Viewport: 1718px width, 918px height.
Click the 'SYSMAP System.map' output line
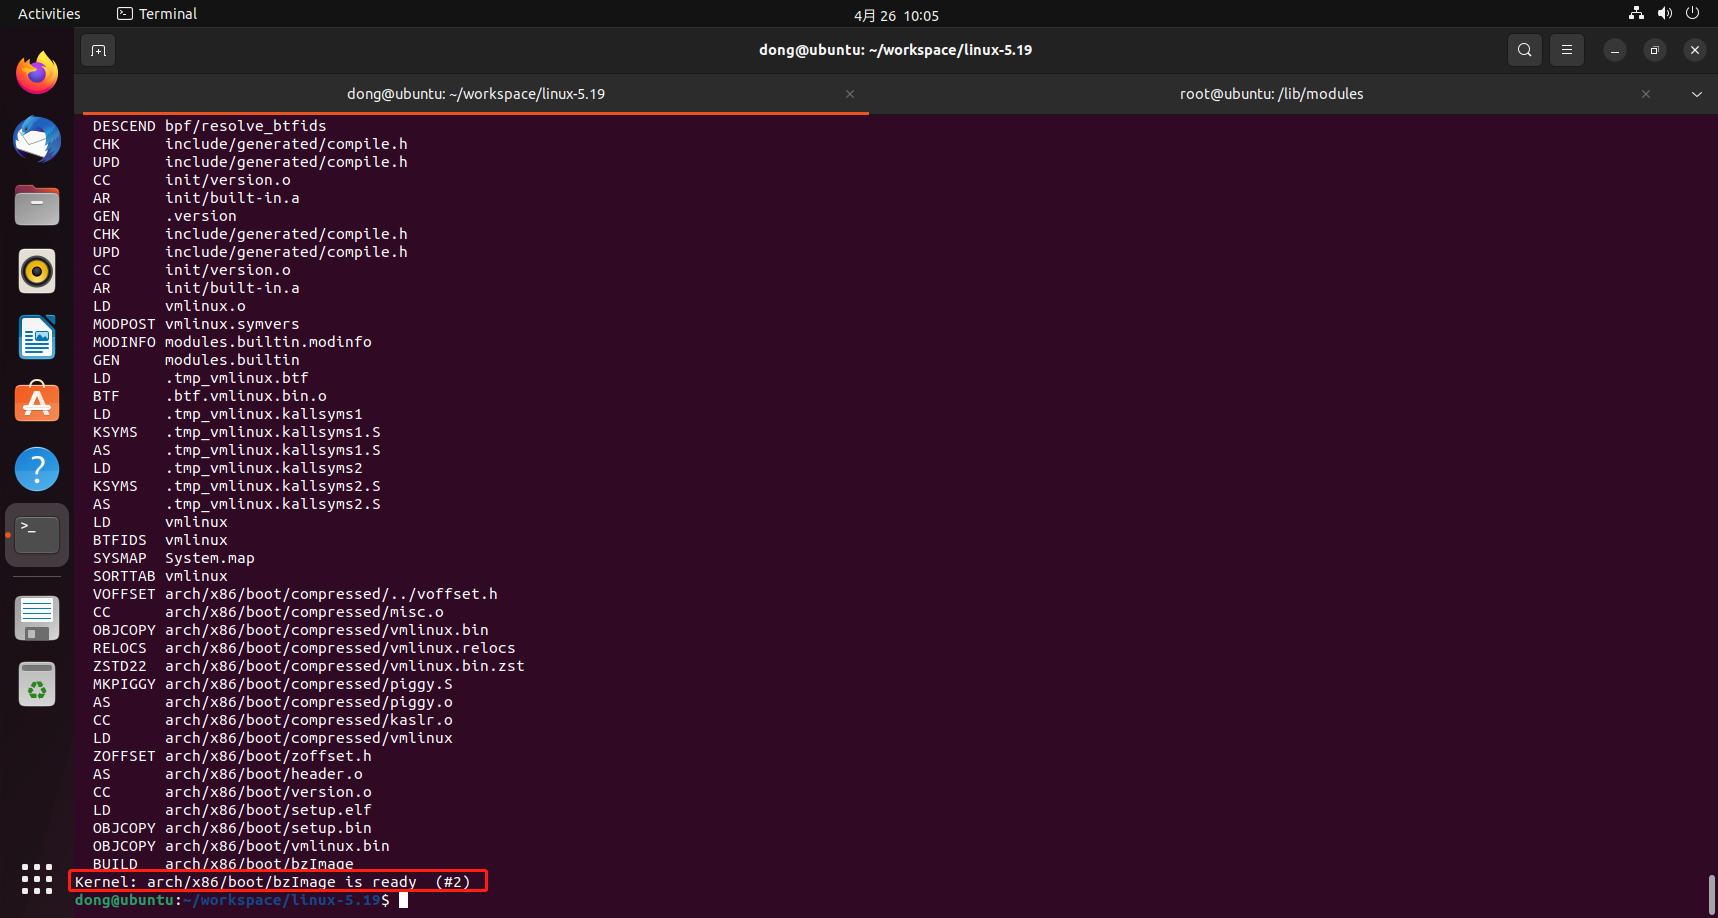174,558
